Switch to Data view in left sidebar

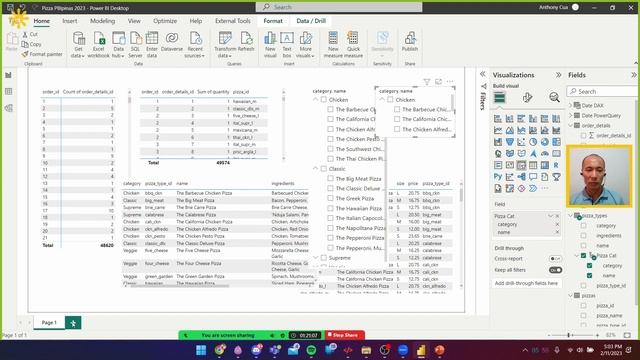click(9, 91)
